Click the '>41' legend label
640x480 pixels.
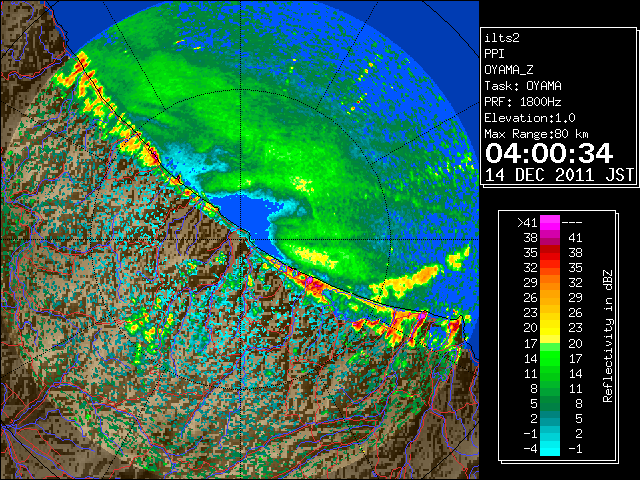click(x=527, y=222)
